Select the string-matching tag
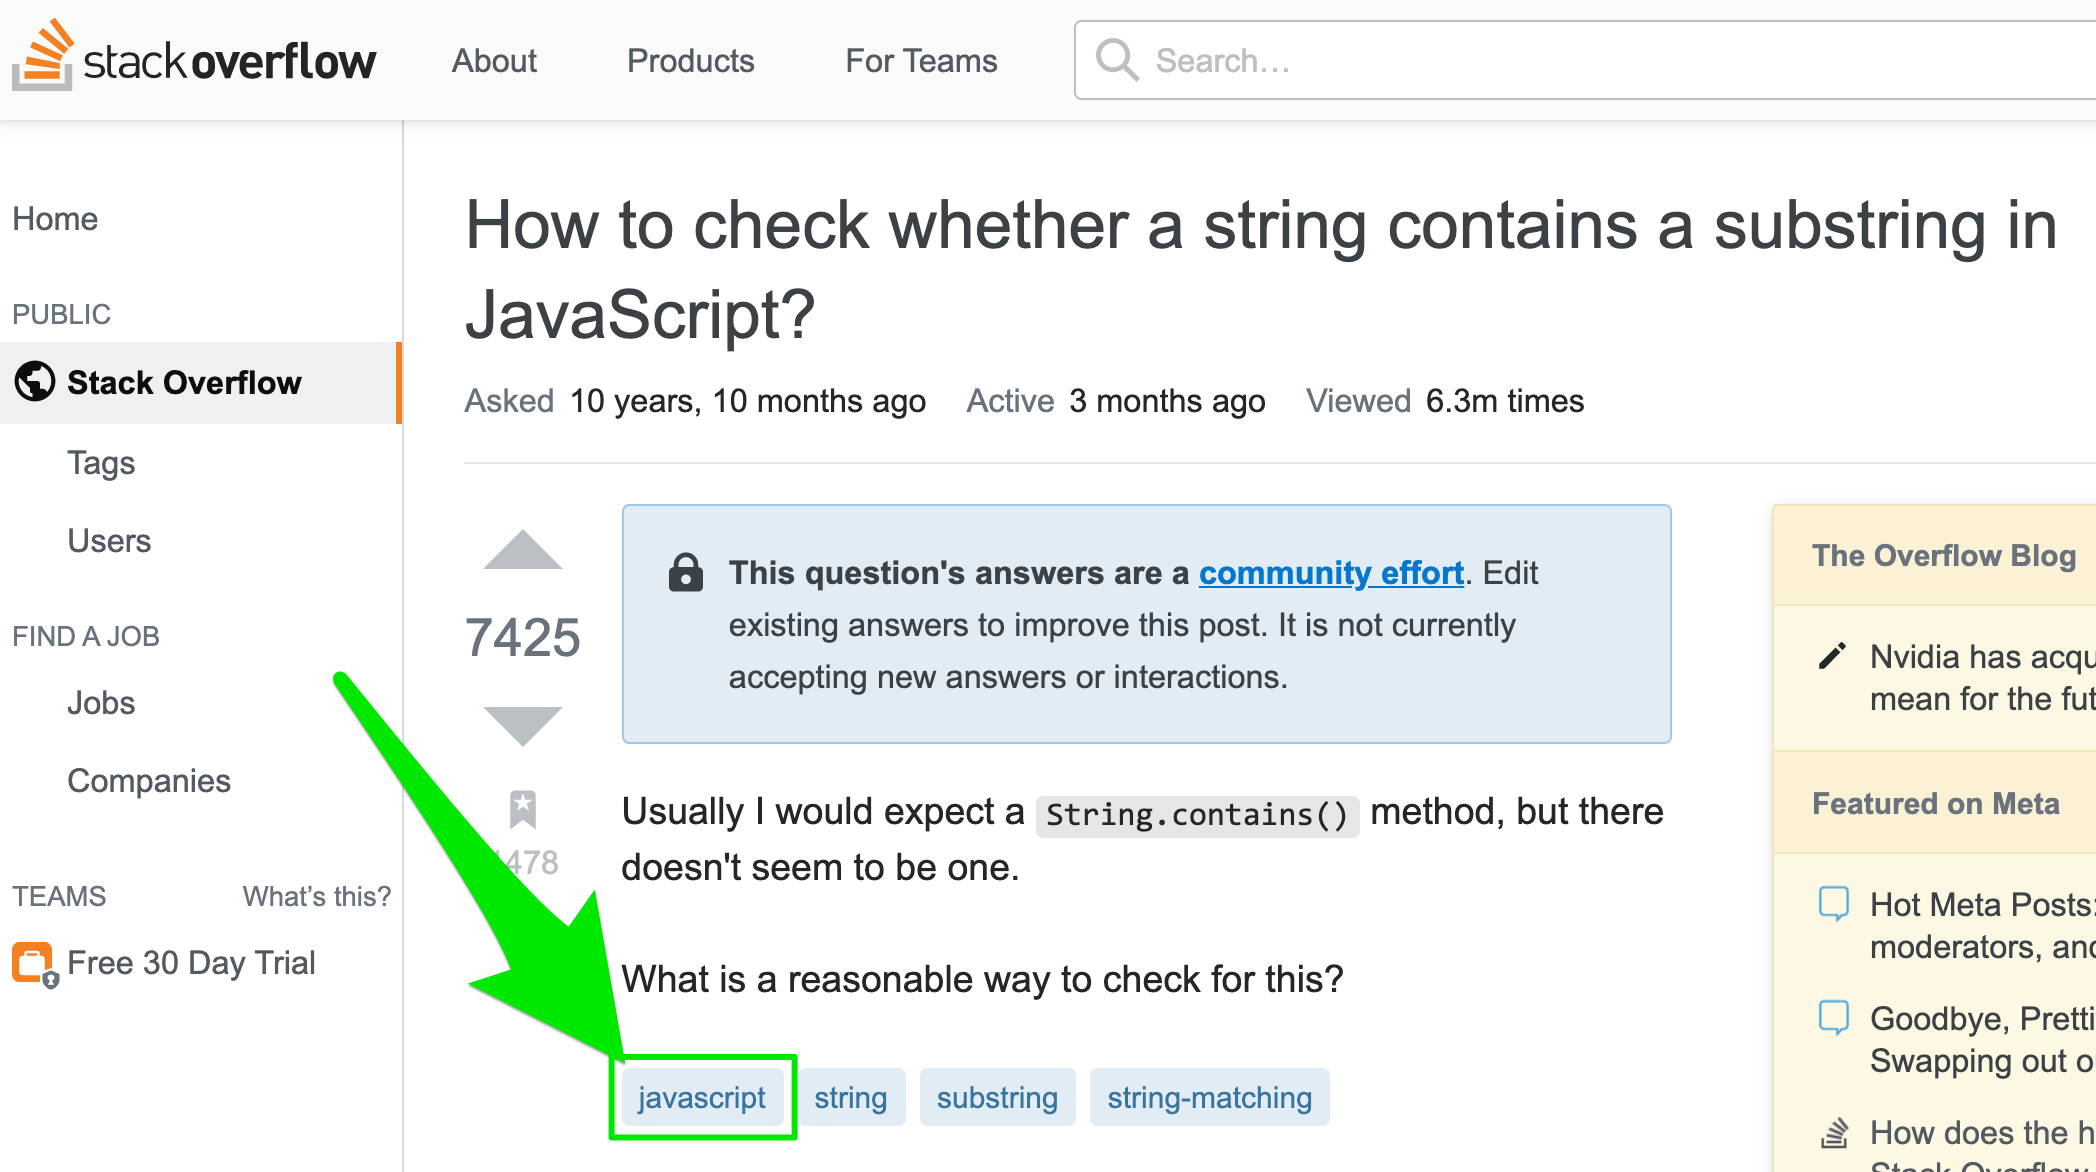This screenshot has width=2096, height=1172. pyautogui.click(x=1209, y=1097)
